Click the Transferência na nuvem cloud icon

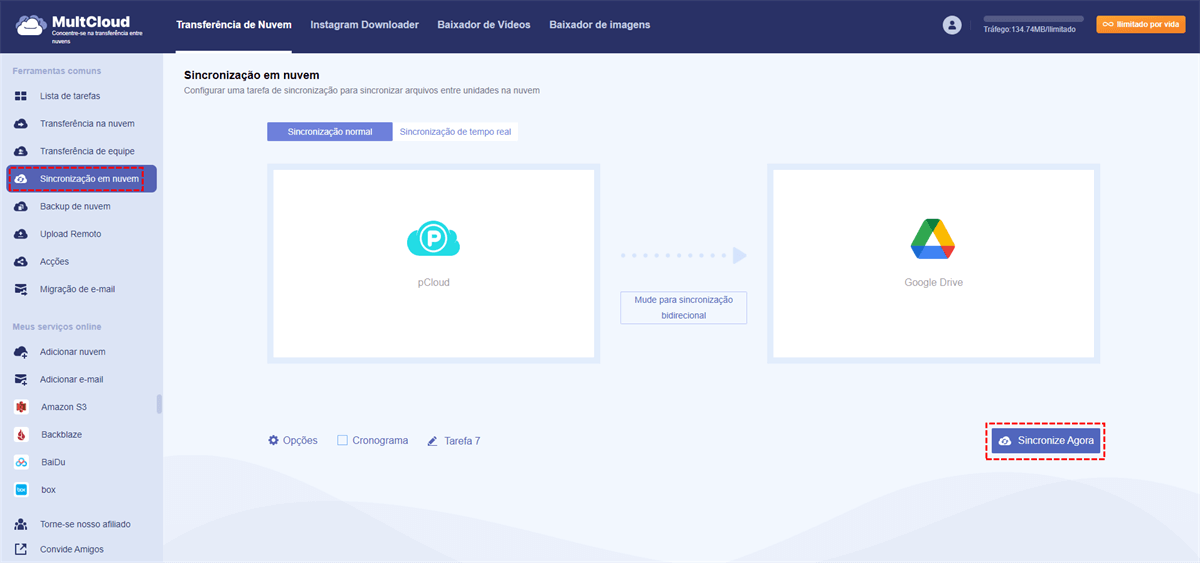[21, 123]
